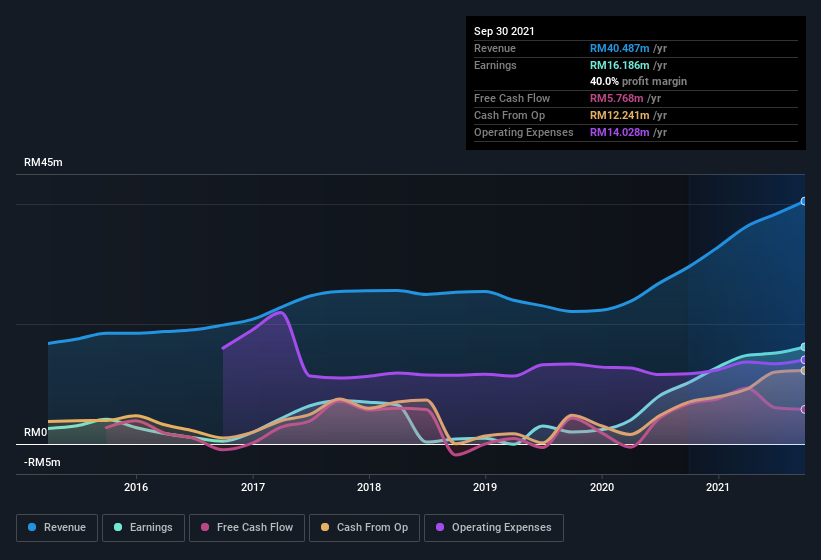Select the 2018 x-axis year label

[369, 488]
